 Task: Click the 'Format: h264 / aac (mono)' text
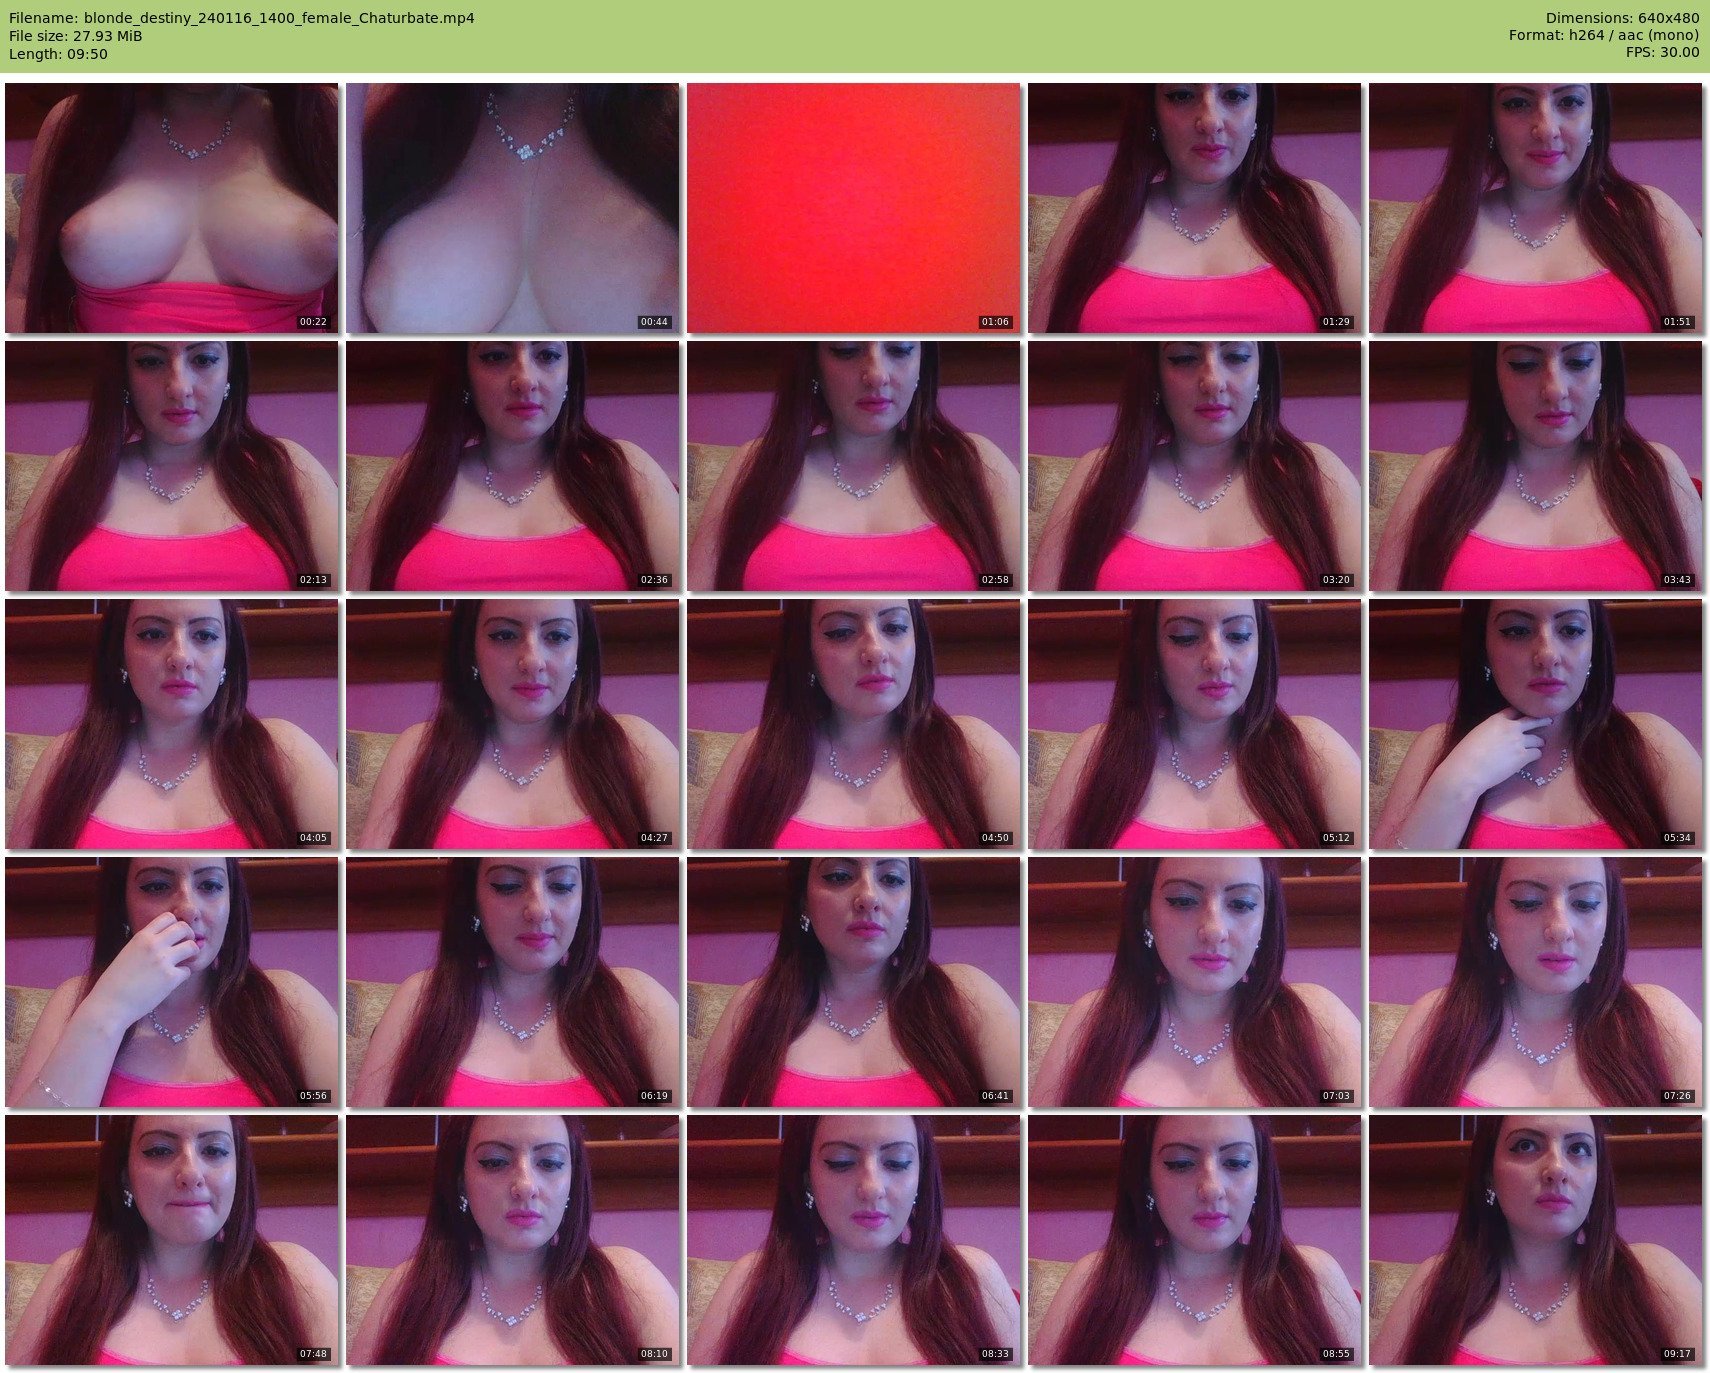point(1604,35)
